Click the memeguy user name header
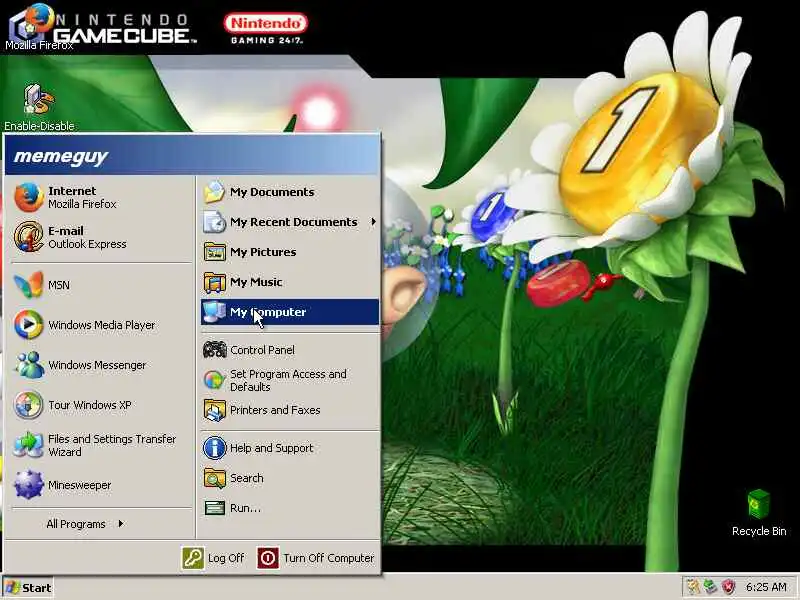Screen dimensions: 800x600 [61, 156]
